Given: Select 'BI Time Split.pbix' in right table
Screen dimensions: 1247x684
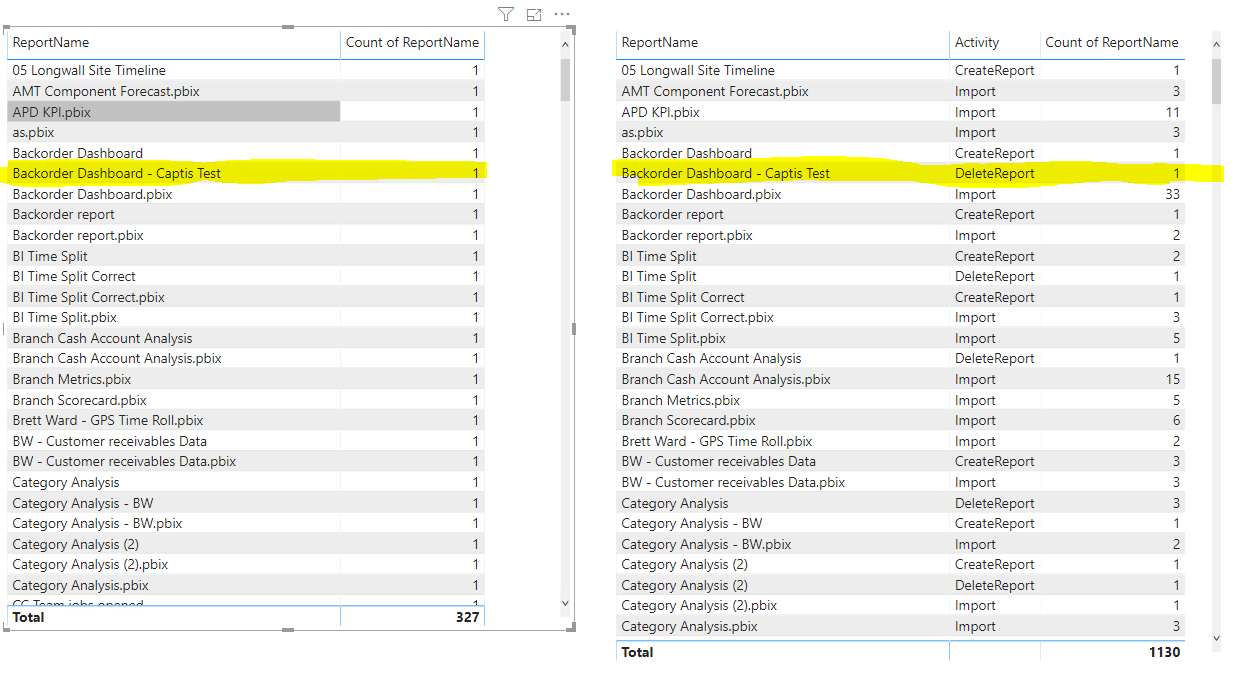Looking at the screenshot, I should [x=674, y=338].
